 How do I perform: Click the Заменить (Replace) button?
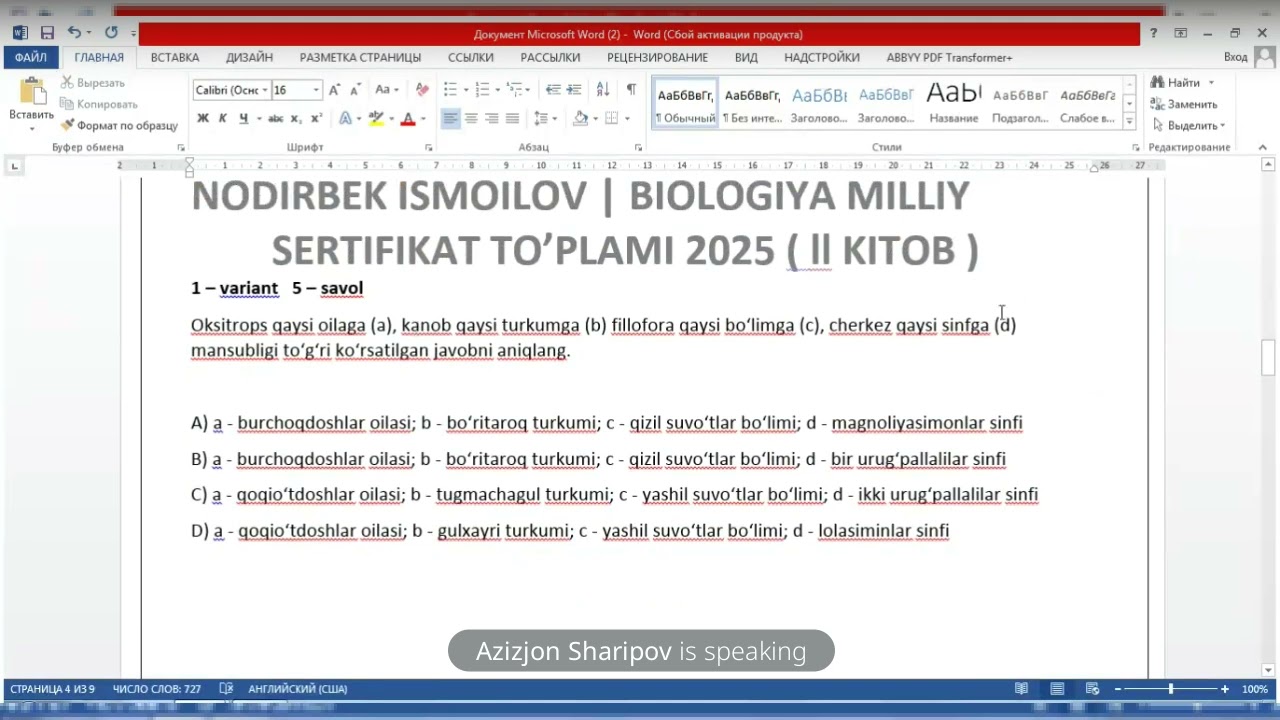click(1184, 104)
